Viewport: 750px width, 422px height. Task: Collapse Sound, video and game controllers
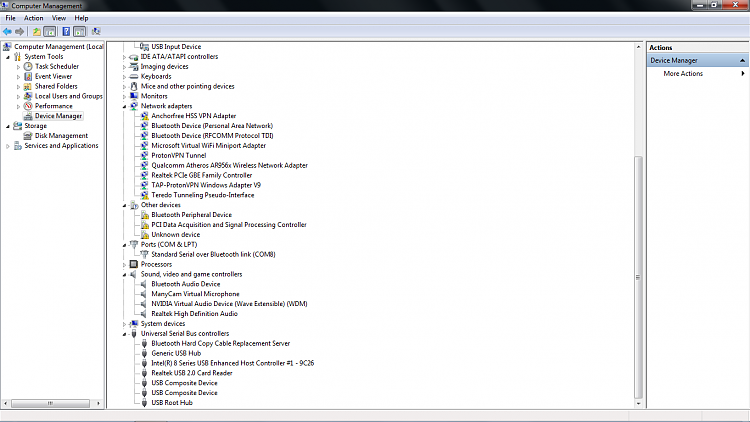point(124,275)
